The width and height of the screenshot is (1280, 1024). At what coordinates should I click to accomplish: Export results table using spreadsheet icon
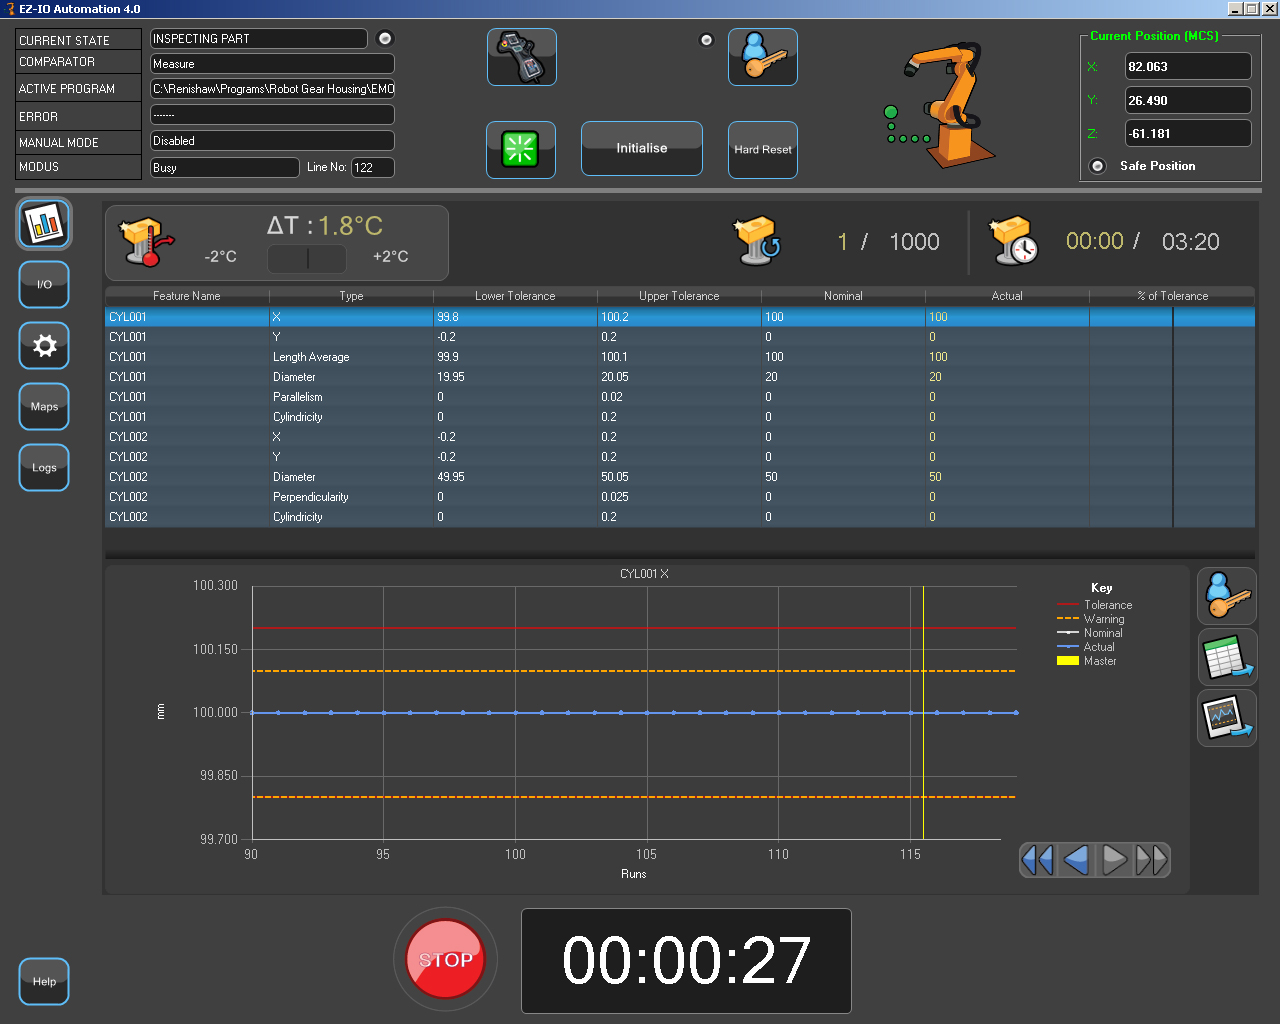click(x=1227, y=657)
